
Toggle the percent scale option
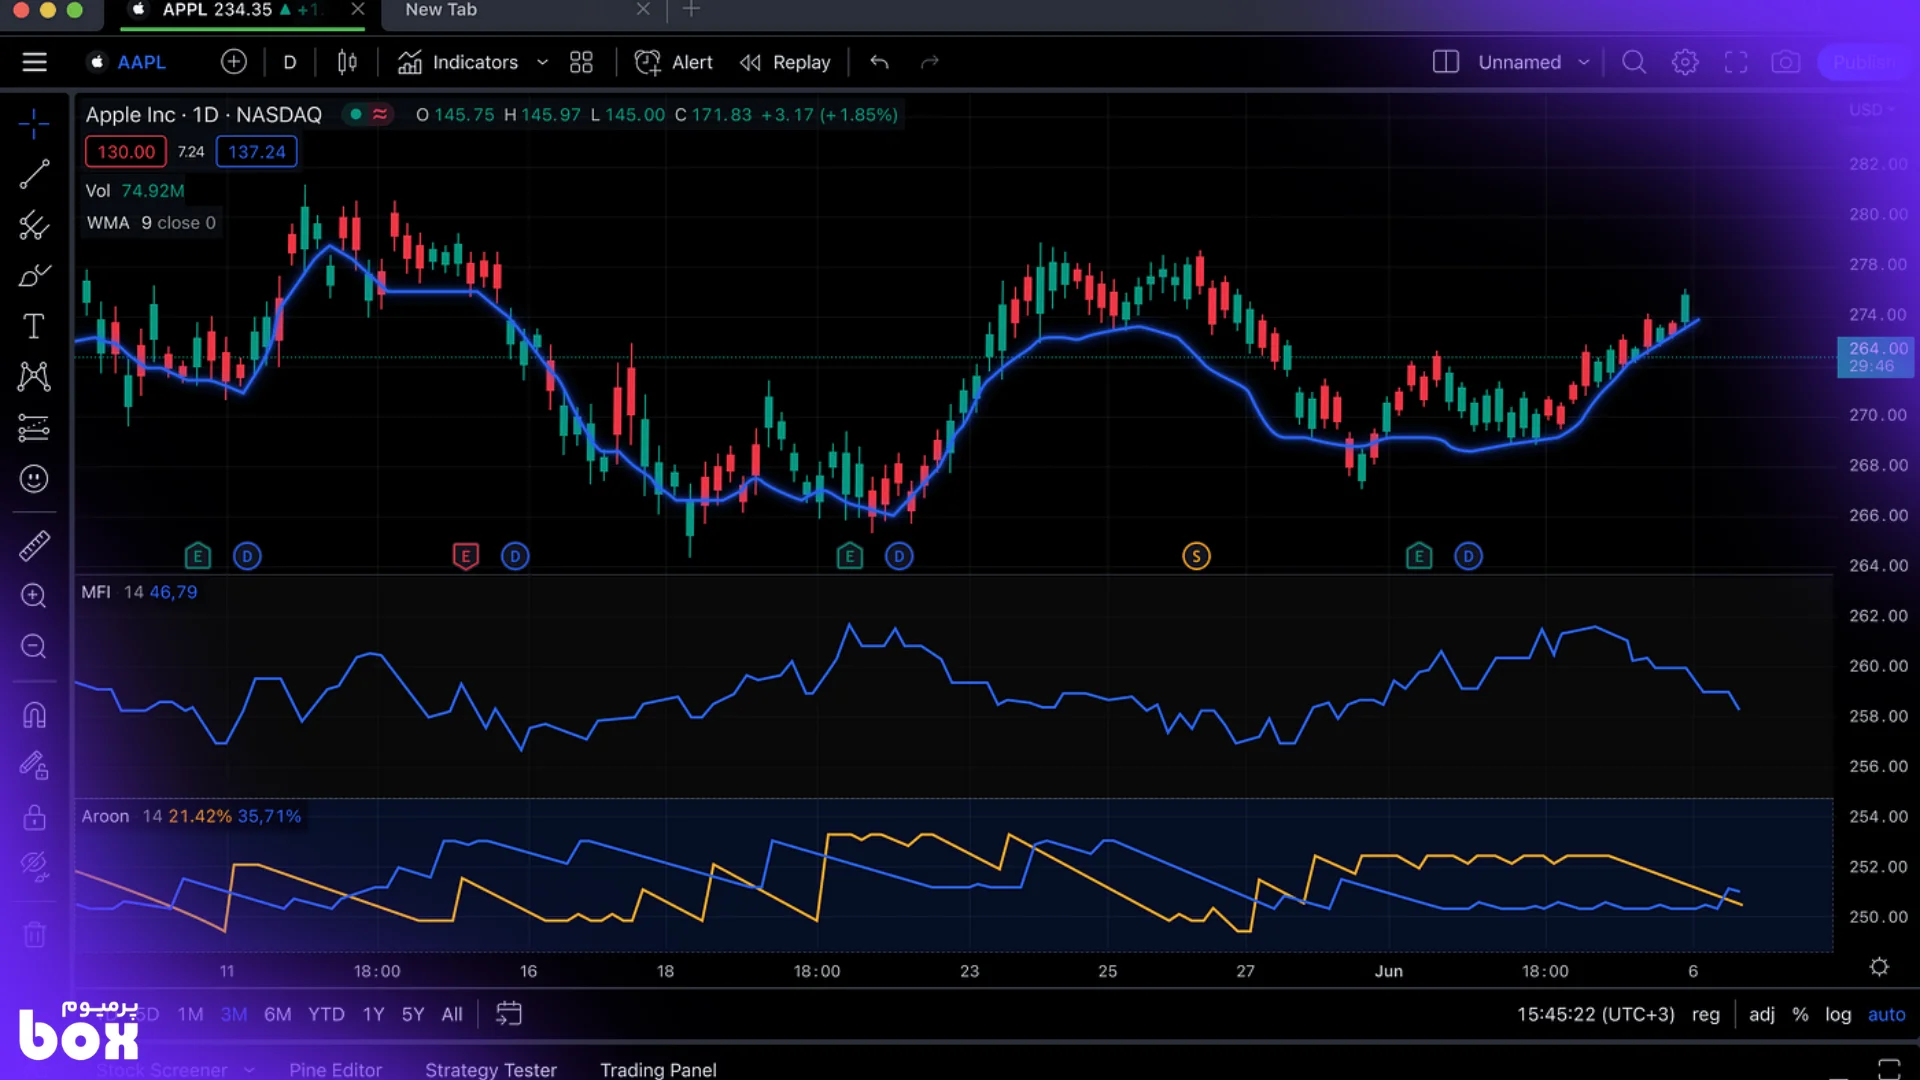click(x=1800, y=1014)
